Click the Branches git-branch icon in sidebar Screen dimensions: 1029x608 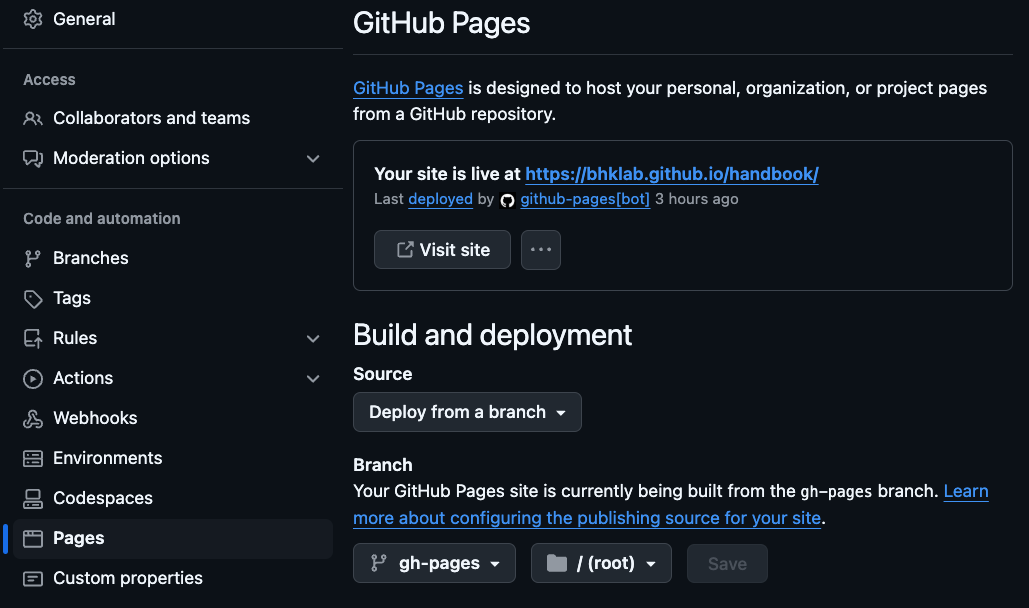(33, 258)
